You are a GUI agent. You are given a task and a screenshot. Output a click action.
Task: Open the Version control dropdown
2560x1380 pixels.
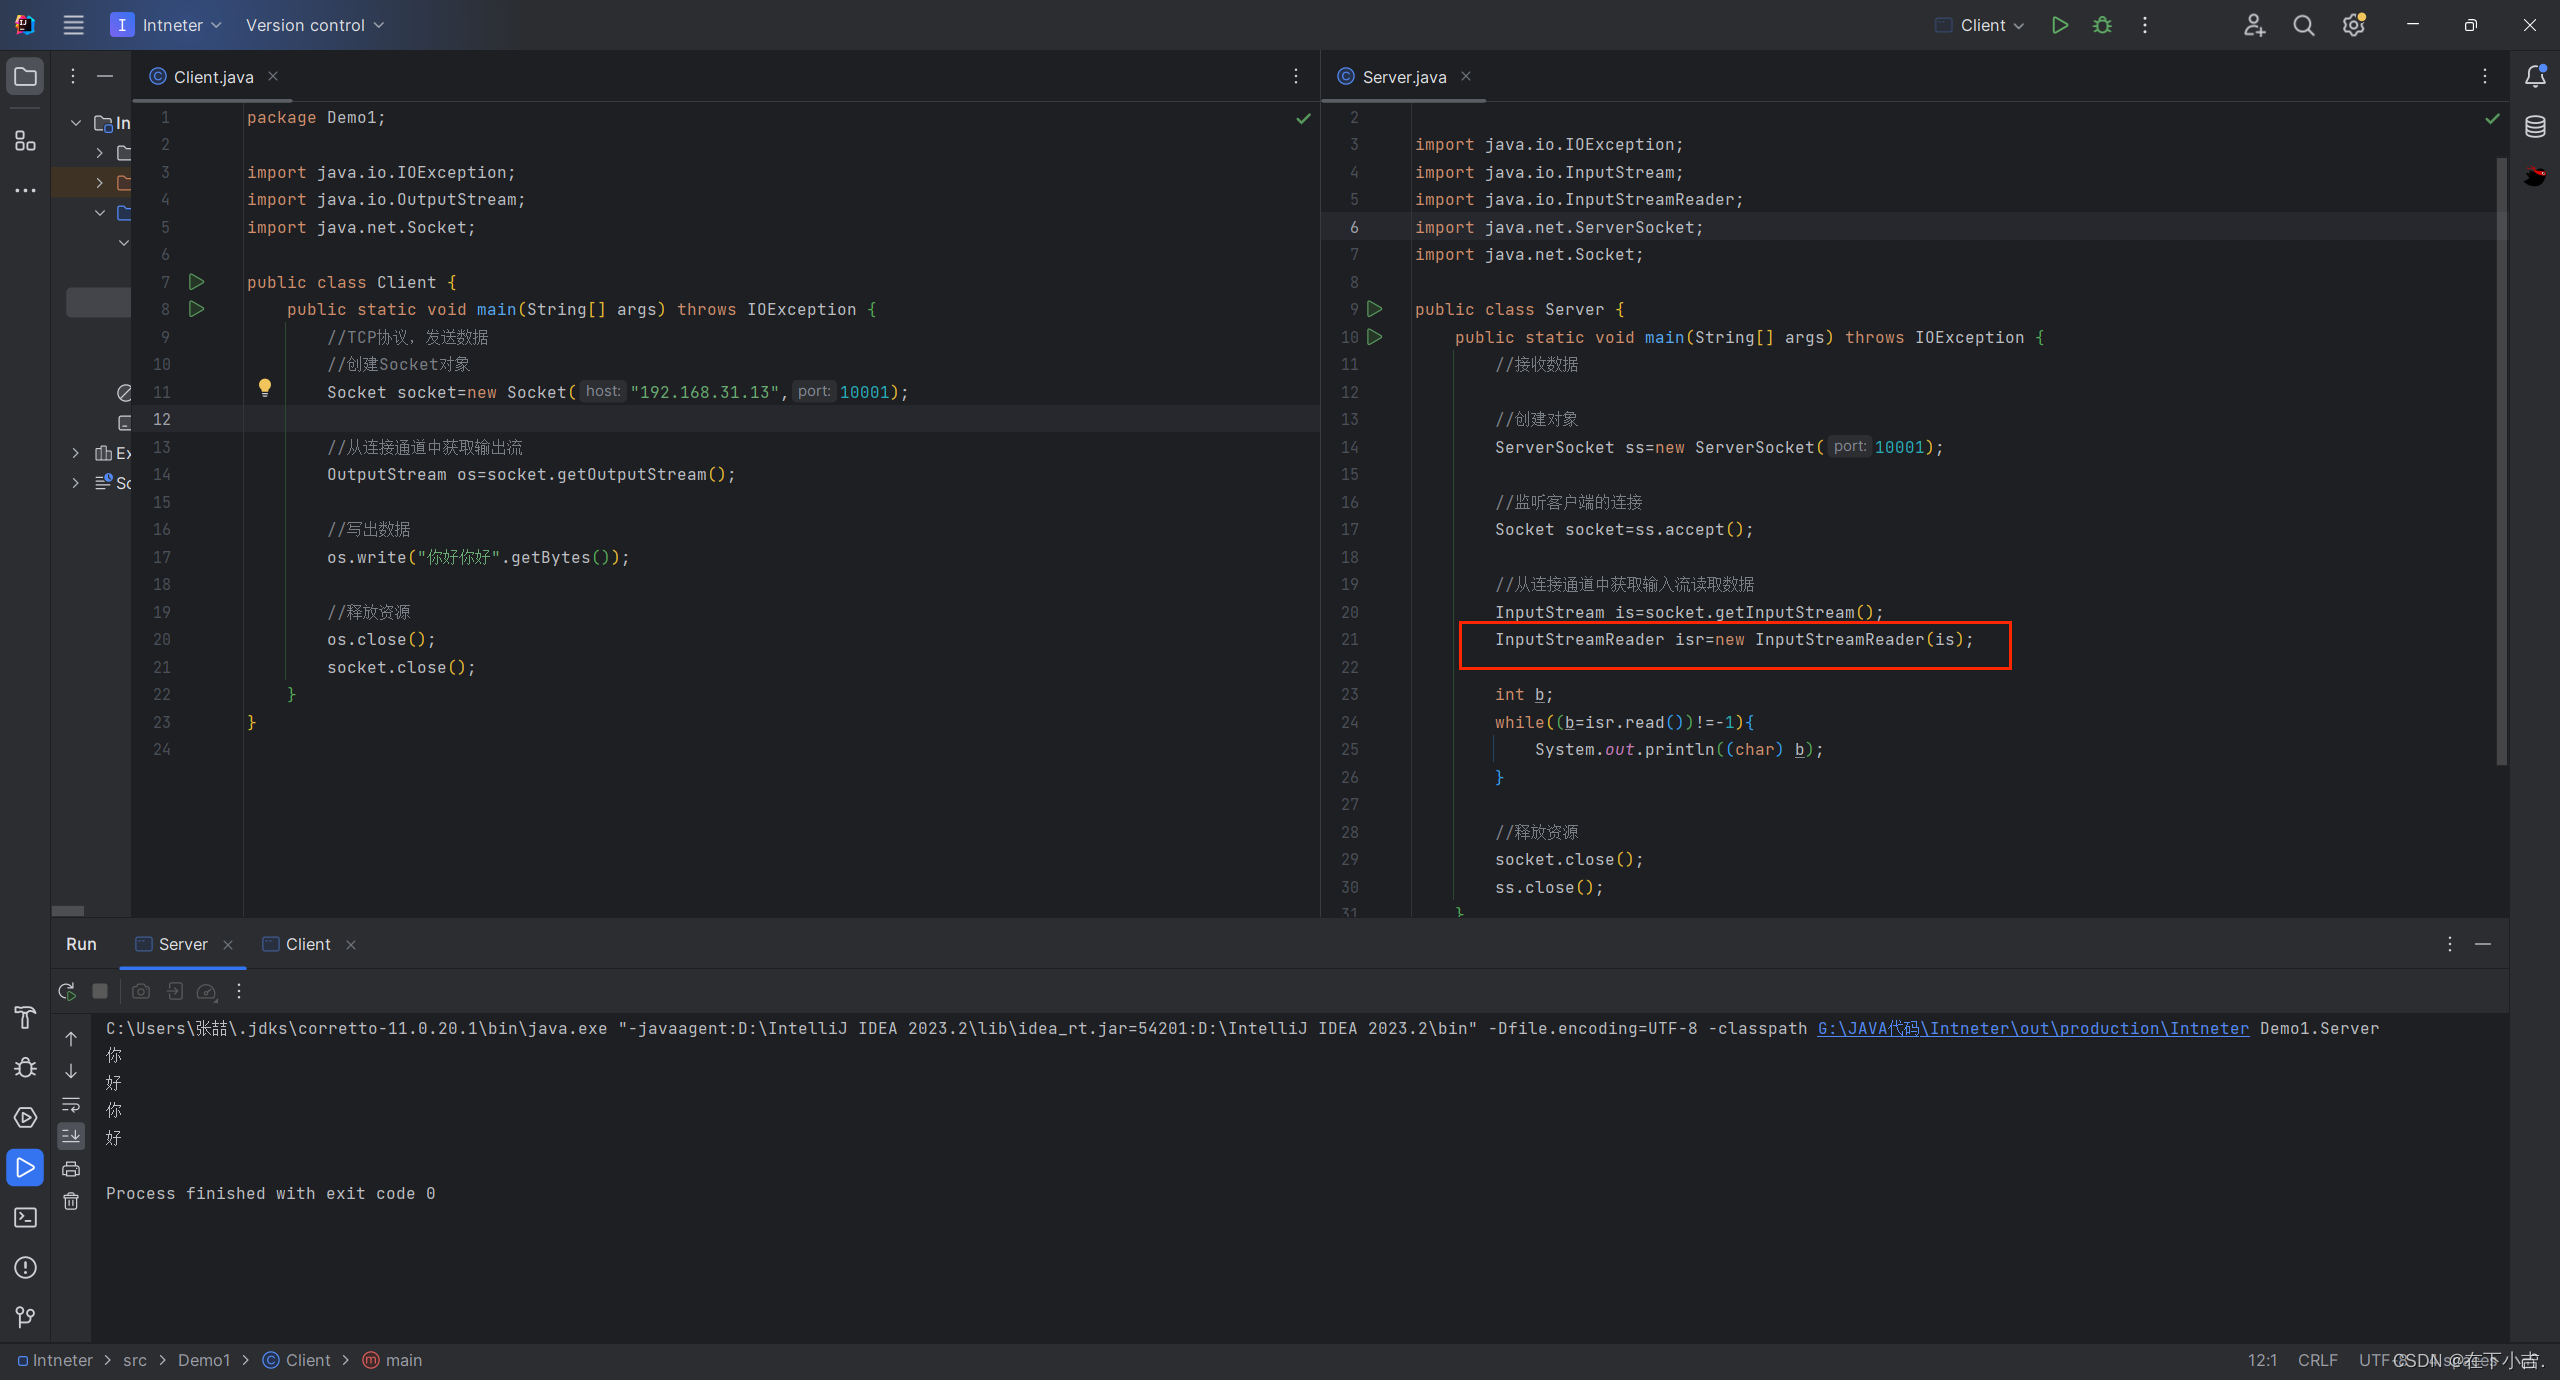tap(315, 25)
